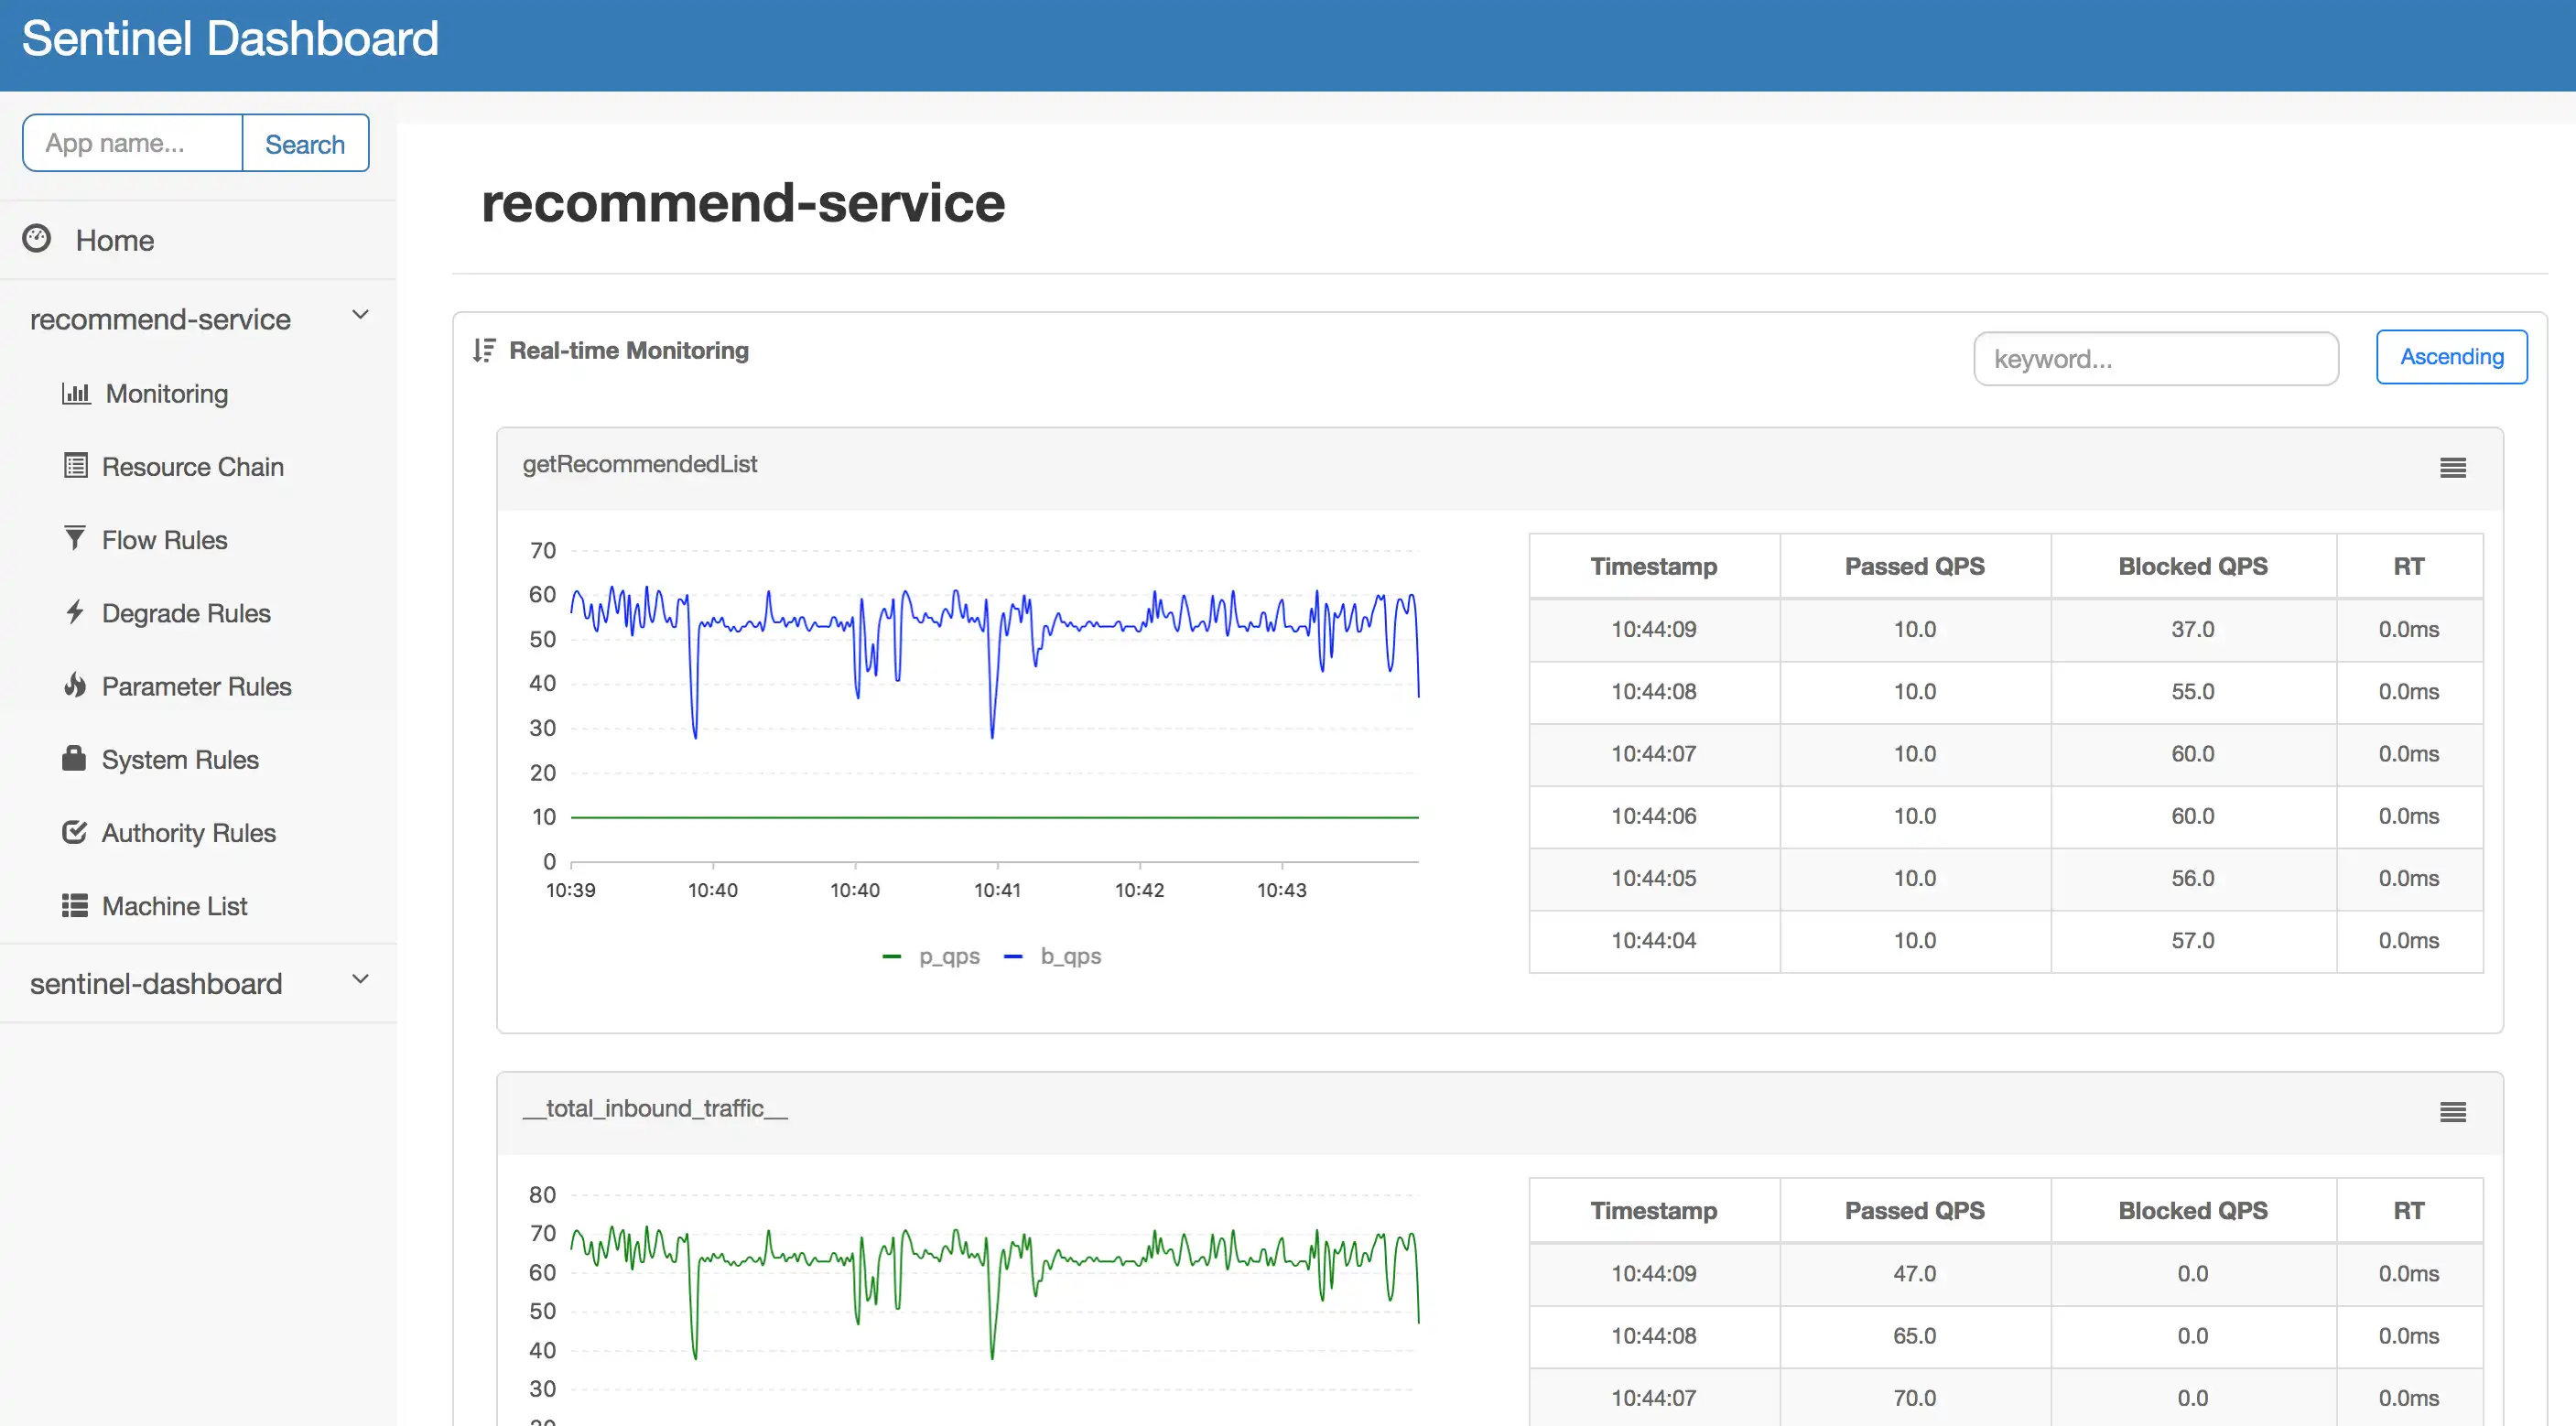The width and height of the screenshot is (2576, 1426).
Task: Click the Search button
Action: coord(304,142)
